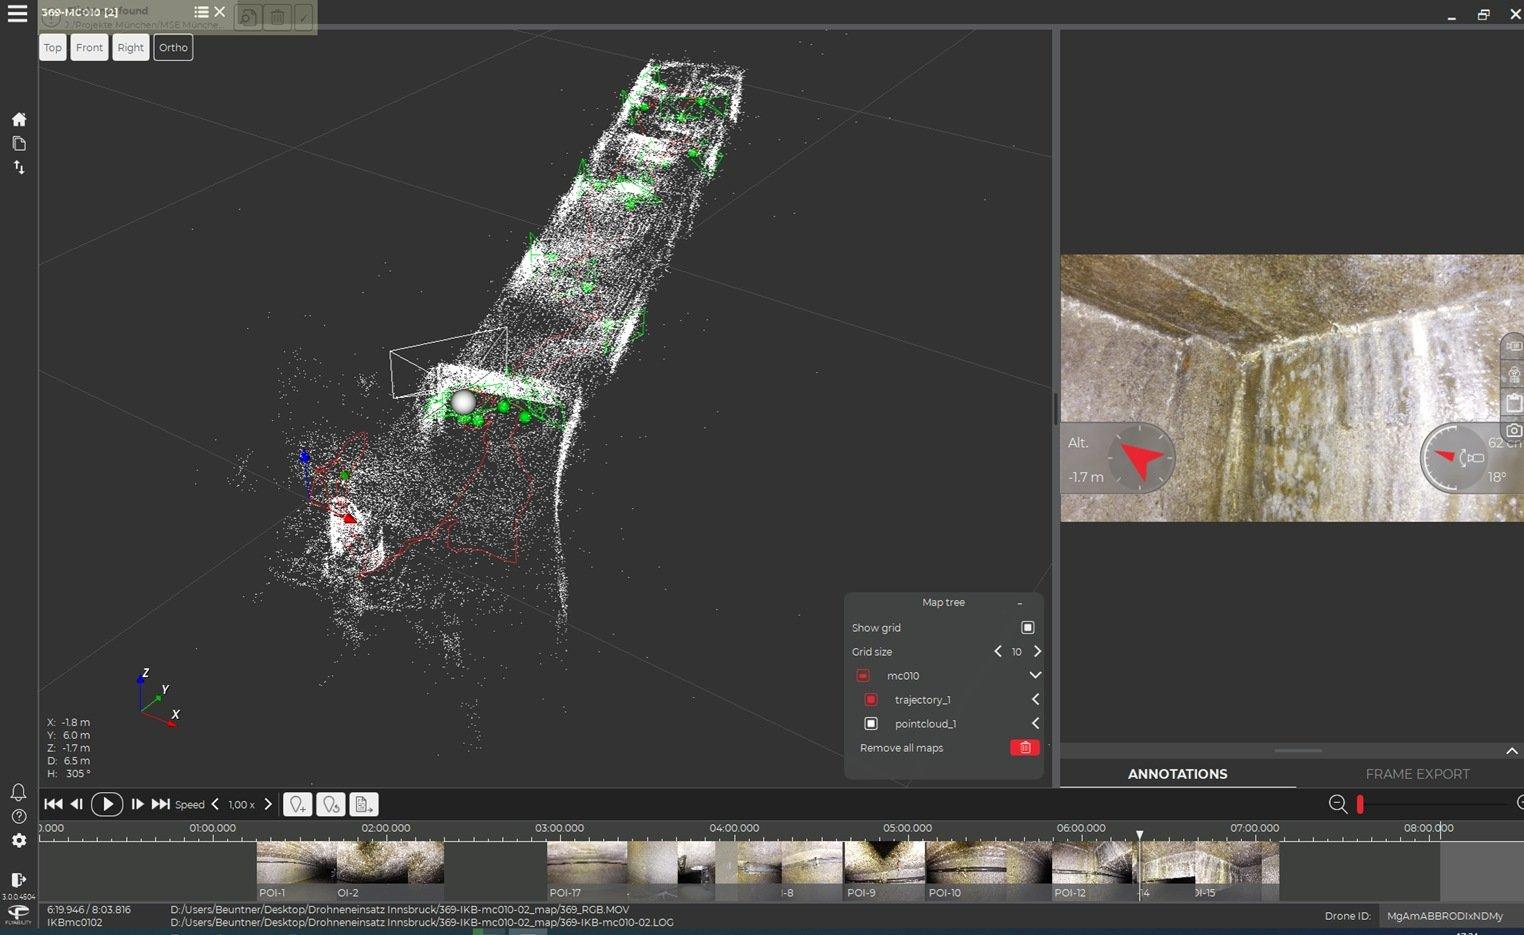Open the hamburger main menu
Screen dimensions: 1524x935
click(17, 14)
